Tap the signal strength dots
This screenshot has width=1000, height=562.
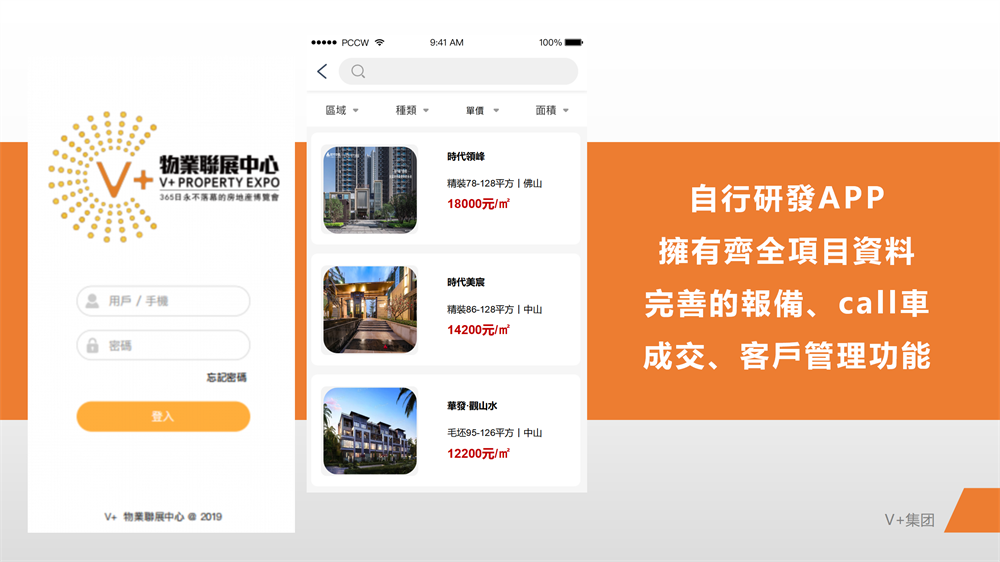point(324,43)
